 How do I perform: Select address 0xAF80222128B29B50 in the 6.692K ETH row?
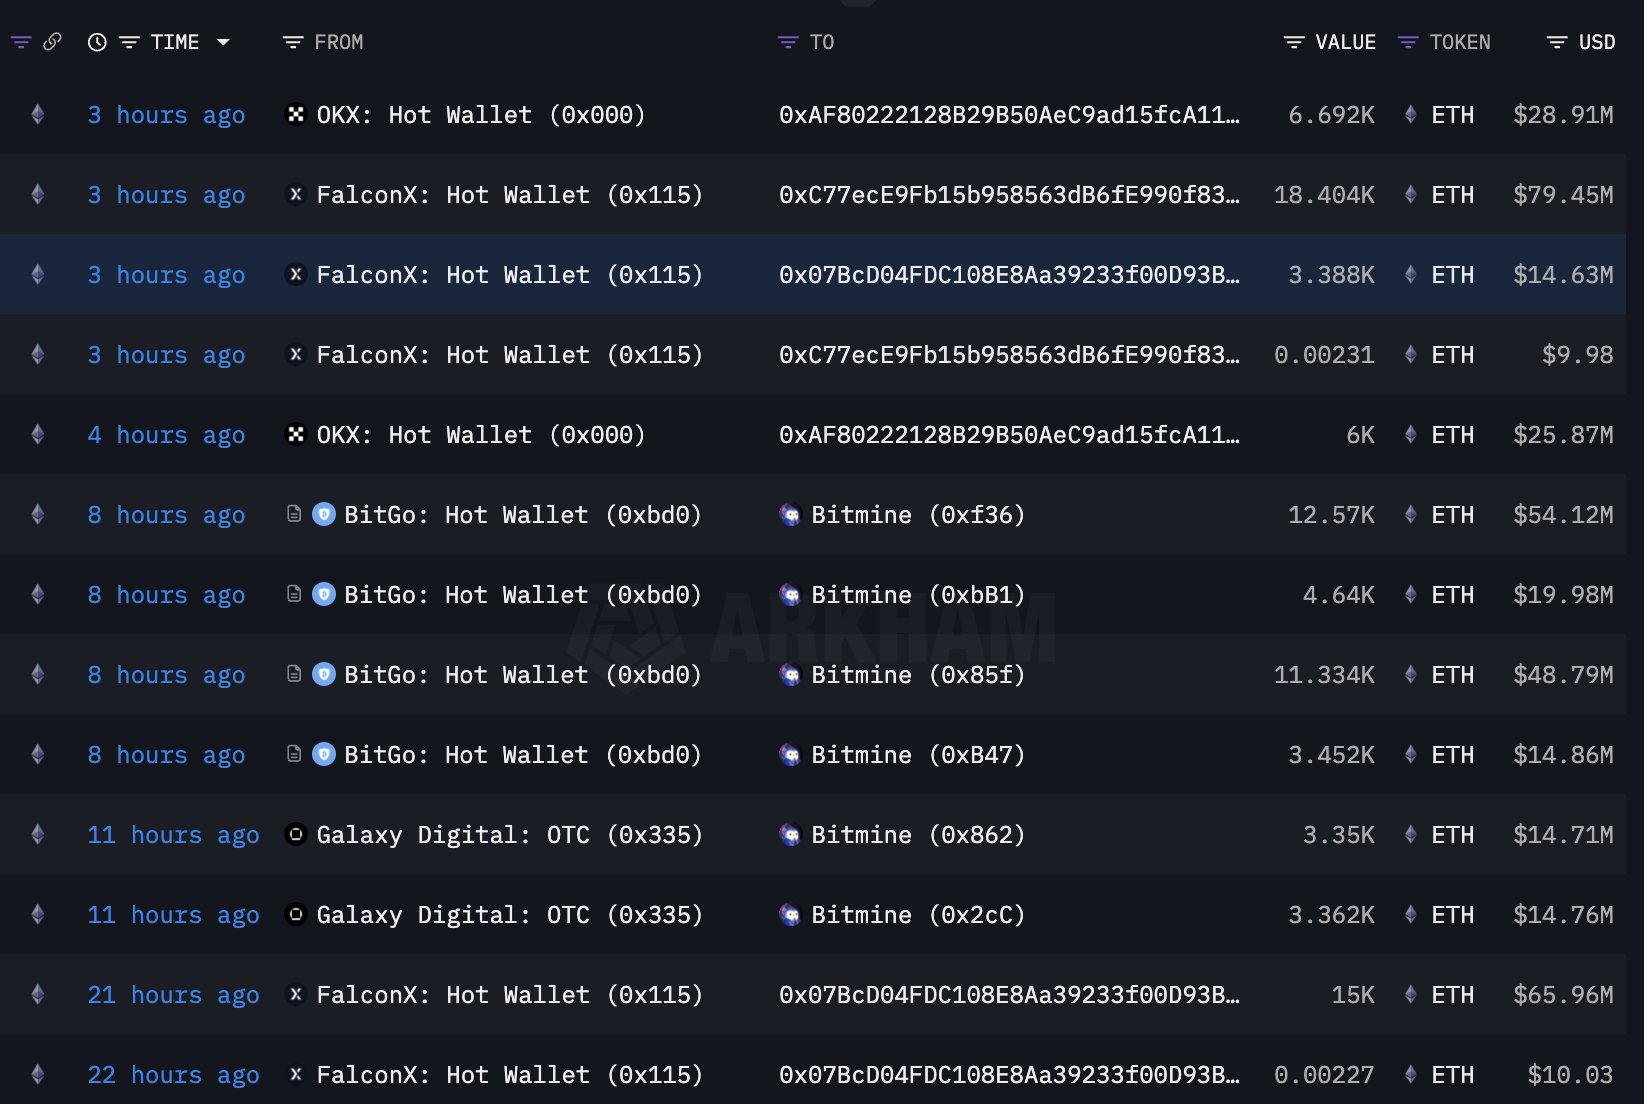1008,115
